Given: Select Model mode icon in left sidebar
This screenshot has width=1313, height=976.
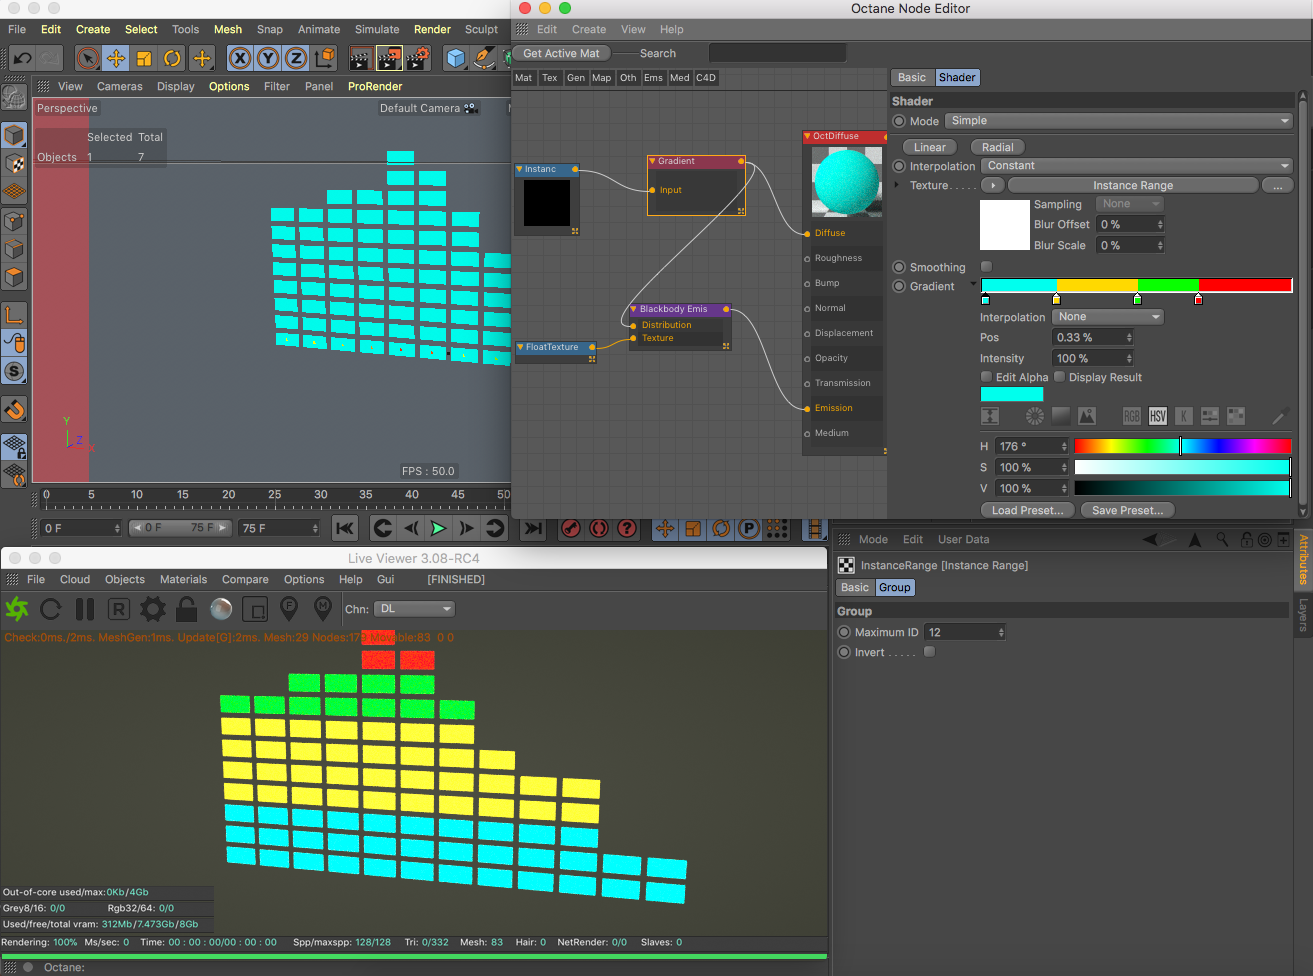Looking at the screenshot, I should [x=14, y=134].
